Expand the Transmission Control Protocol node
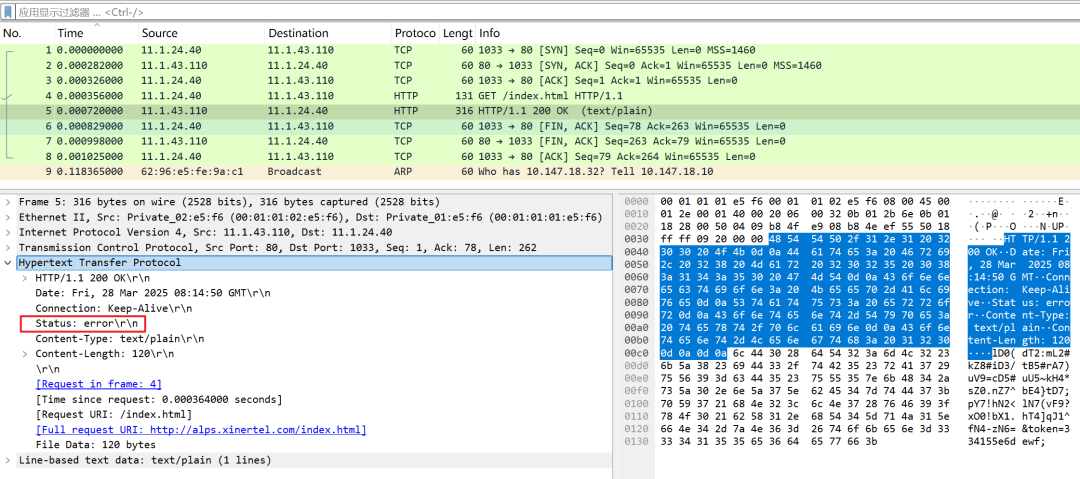 click(9, 247)
